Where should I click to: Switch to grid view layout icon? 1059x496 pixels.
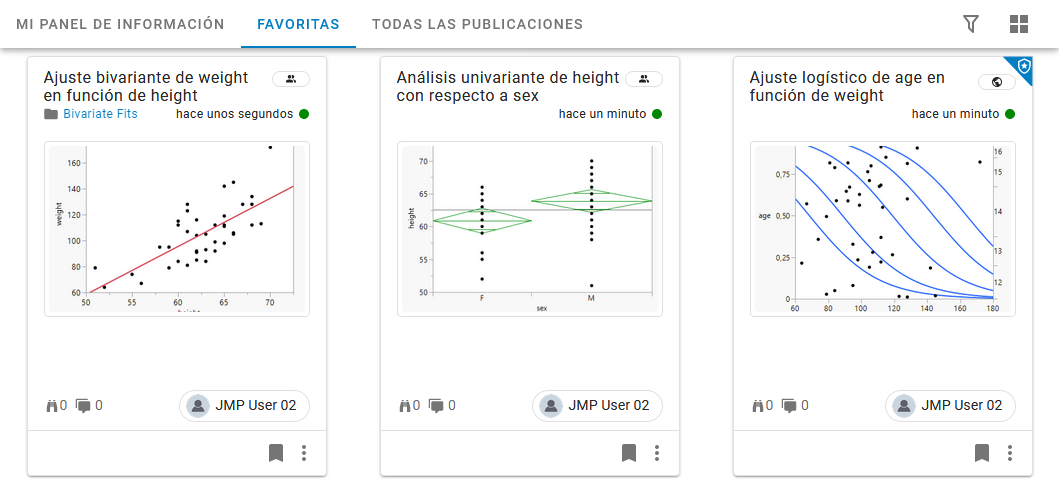(x=1019, y=24)
